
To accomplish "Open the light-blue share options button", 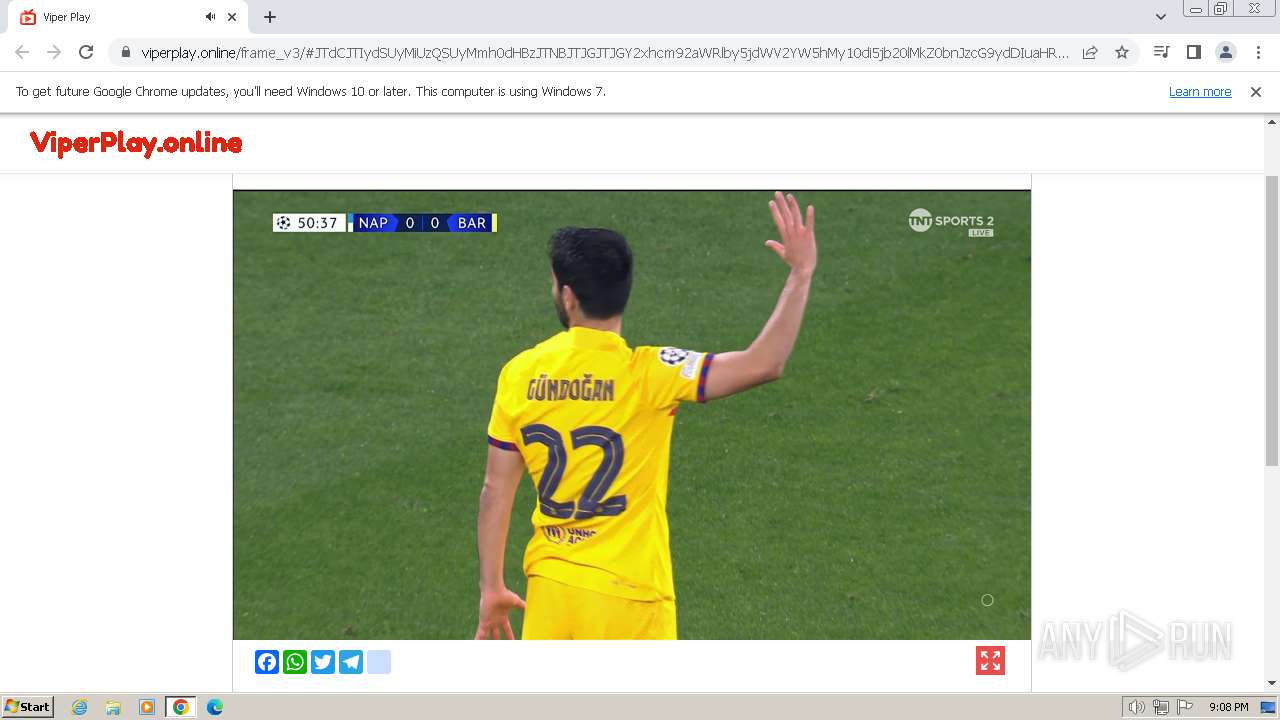I will [379, 662].
